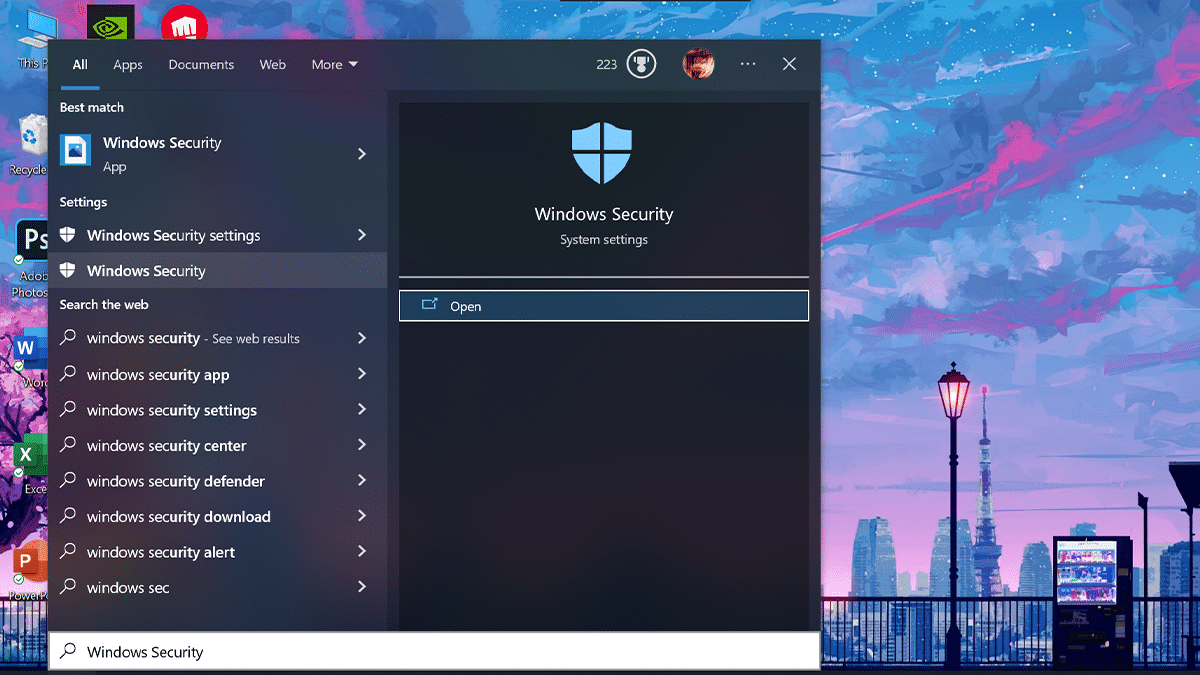The height and width of the screenshot is (675, 1200).
Task: Expand arrow for 'windows security download'
Action: (x=362, y=516)
